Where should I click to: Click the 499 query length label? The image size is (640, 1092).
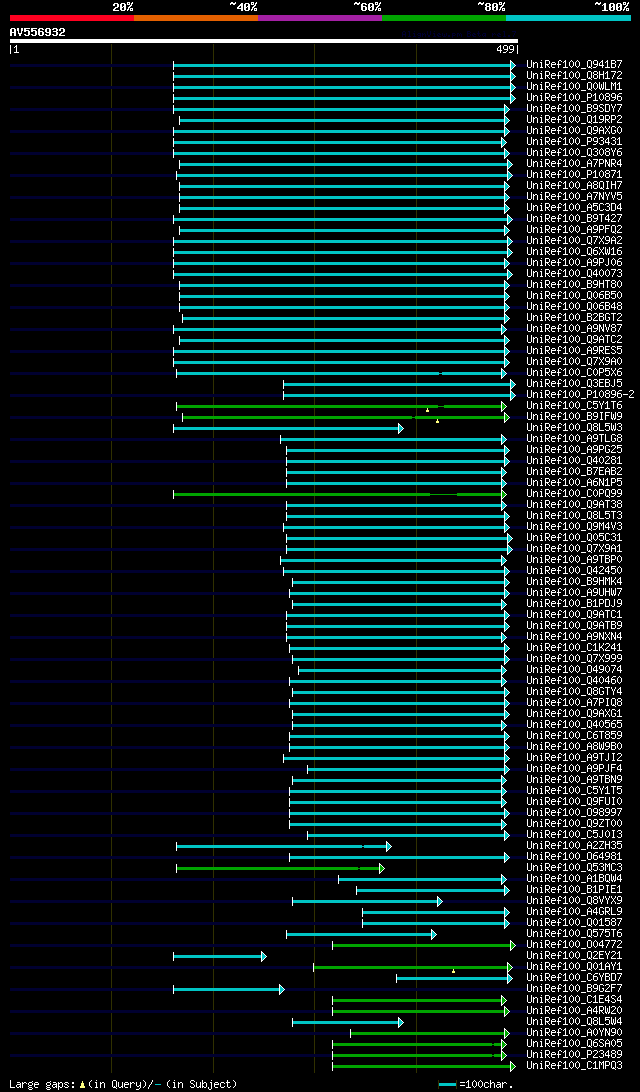(x=506, y=49)
